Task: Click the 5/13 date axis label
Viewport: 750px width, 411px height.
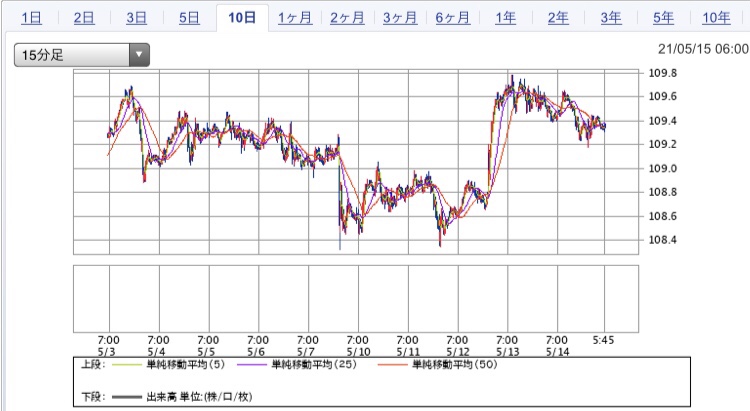Action: (508, 352)
